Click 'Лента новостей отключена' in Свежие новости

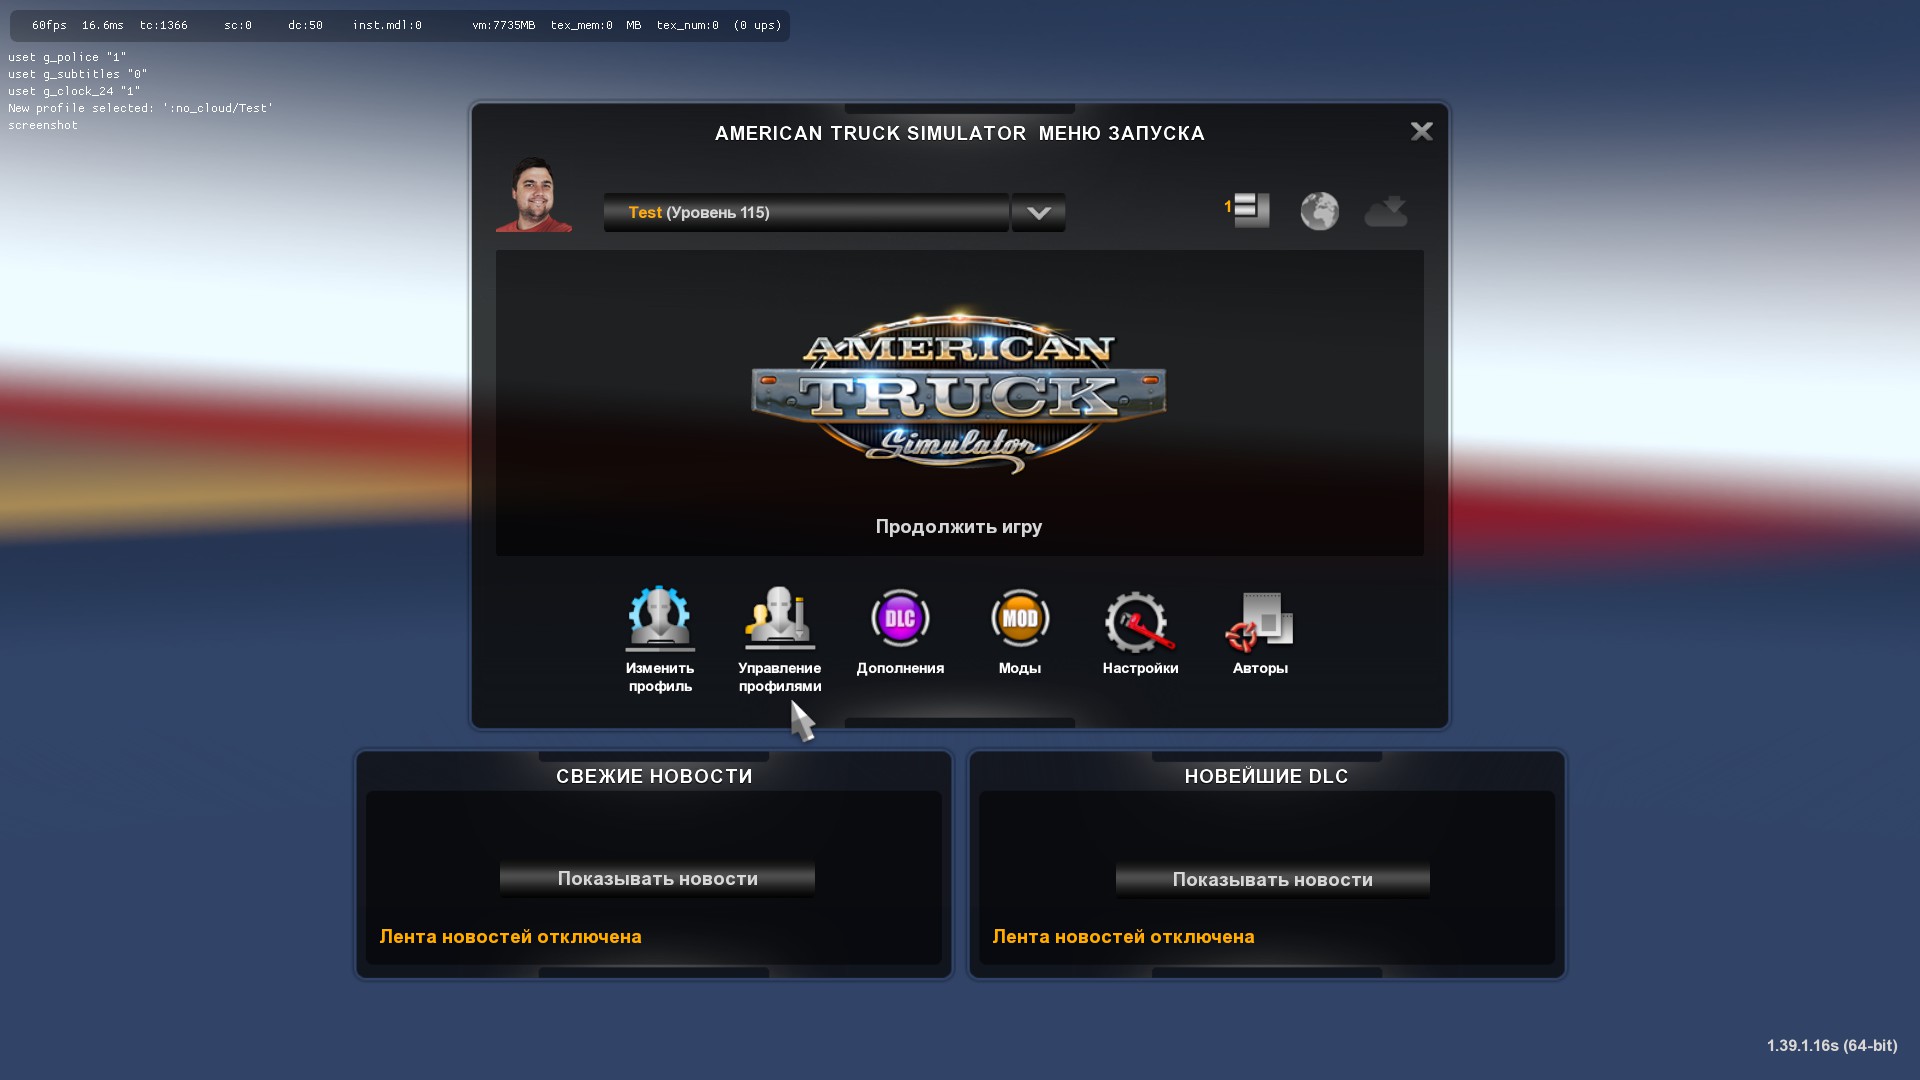click(x=510, y=937)
